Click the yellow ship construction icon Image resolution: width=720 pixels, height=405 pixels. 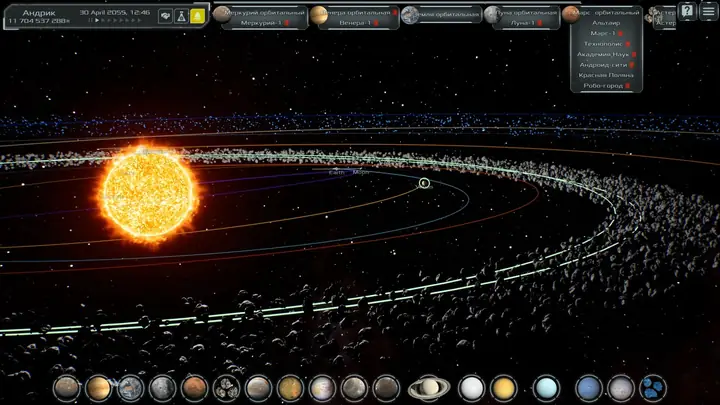click(x=198, y=16)
